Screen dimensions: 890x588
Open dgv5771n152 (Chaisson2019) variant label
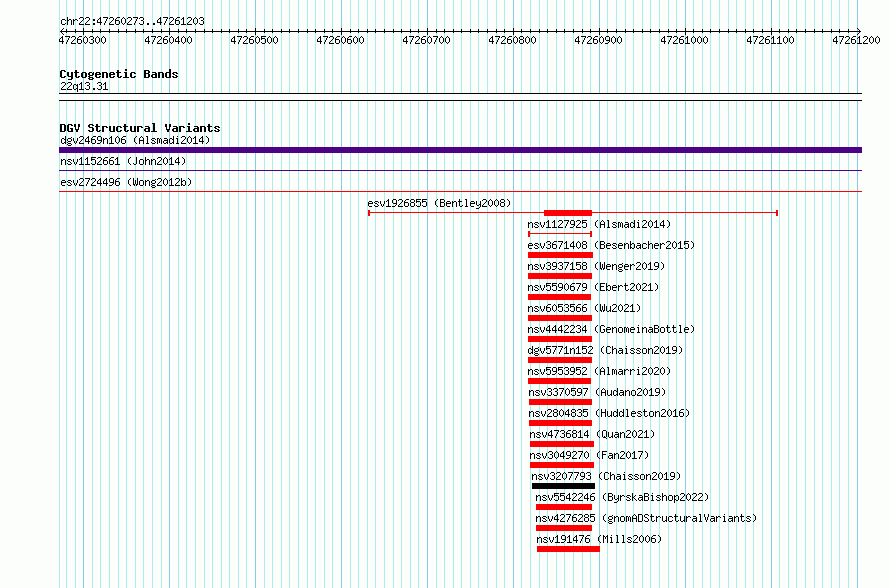pos(605,350)
